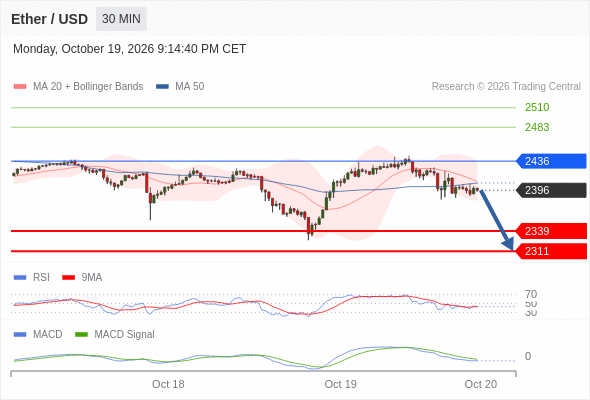This screenshot has width=590, height=400.
Task: Click the 2510 resistance level label
Action: coord(537,107)
